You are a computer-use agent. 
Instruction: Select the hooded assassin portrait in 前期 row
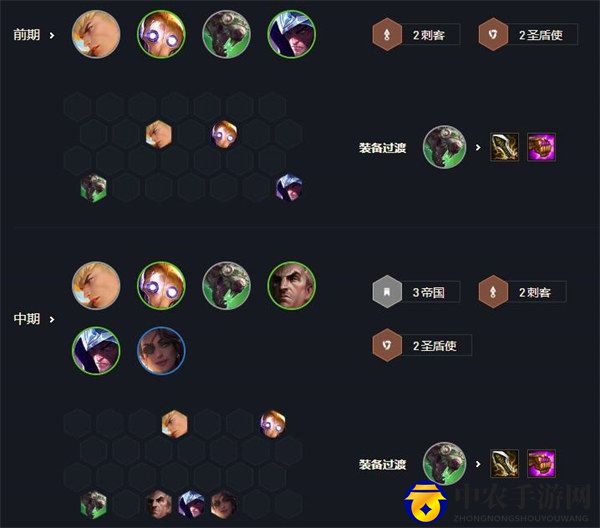pos(292,34)
